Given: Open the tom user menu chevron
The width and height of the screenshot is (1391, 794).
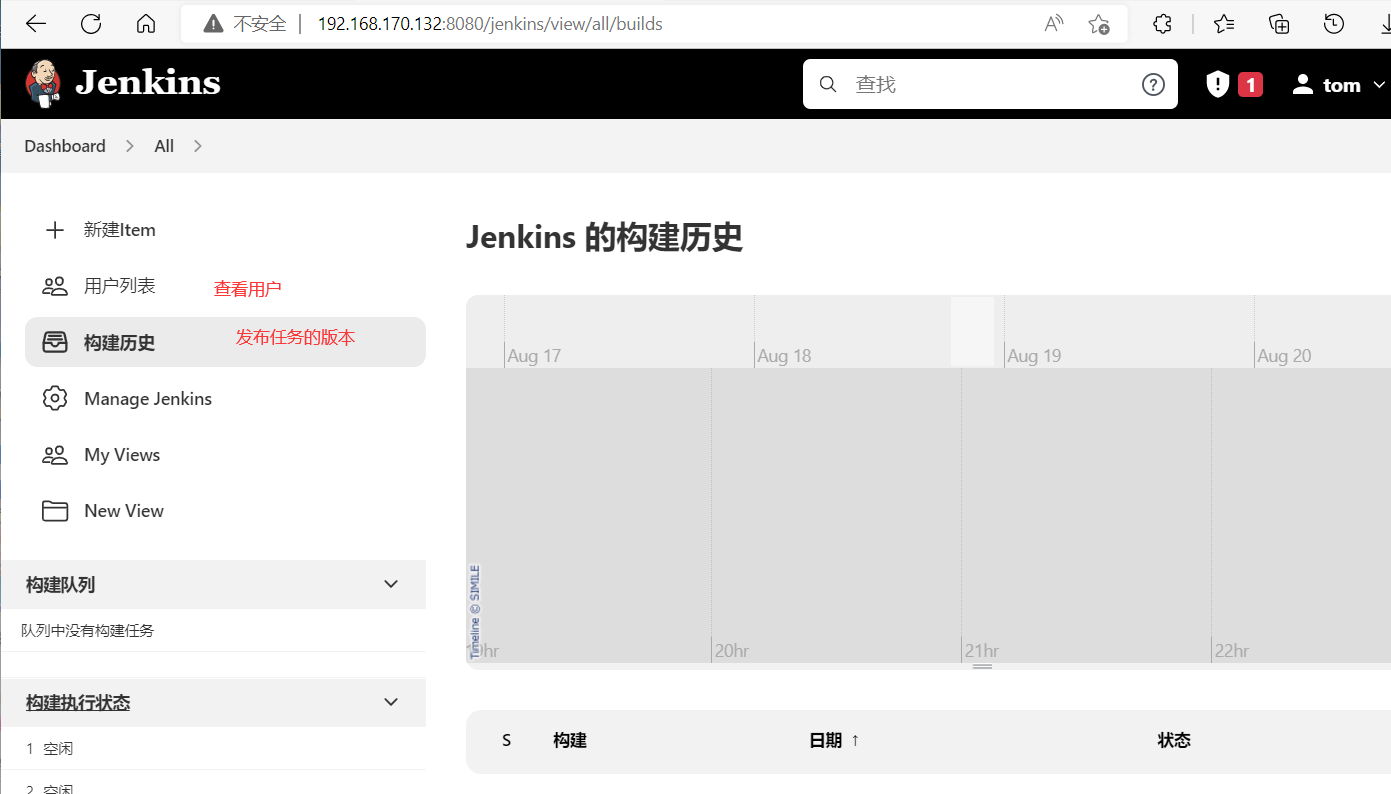Looking at the screenshot, I should coord(1380,85).
